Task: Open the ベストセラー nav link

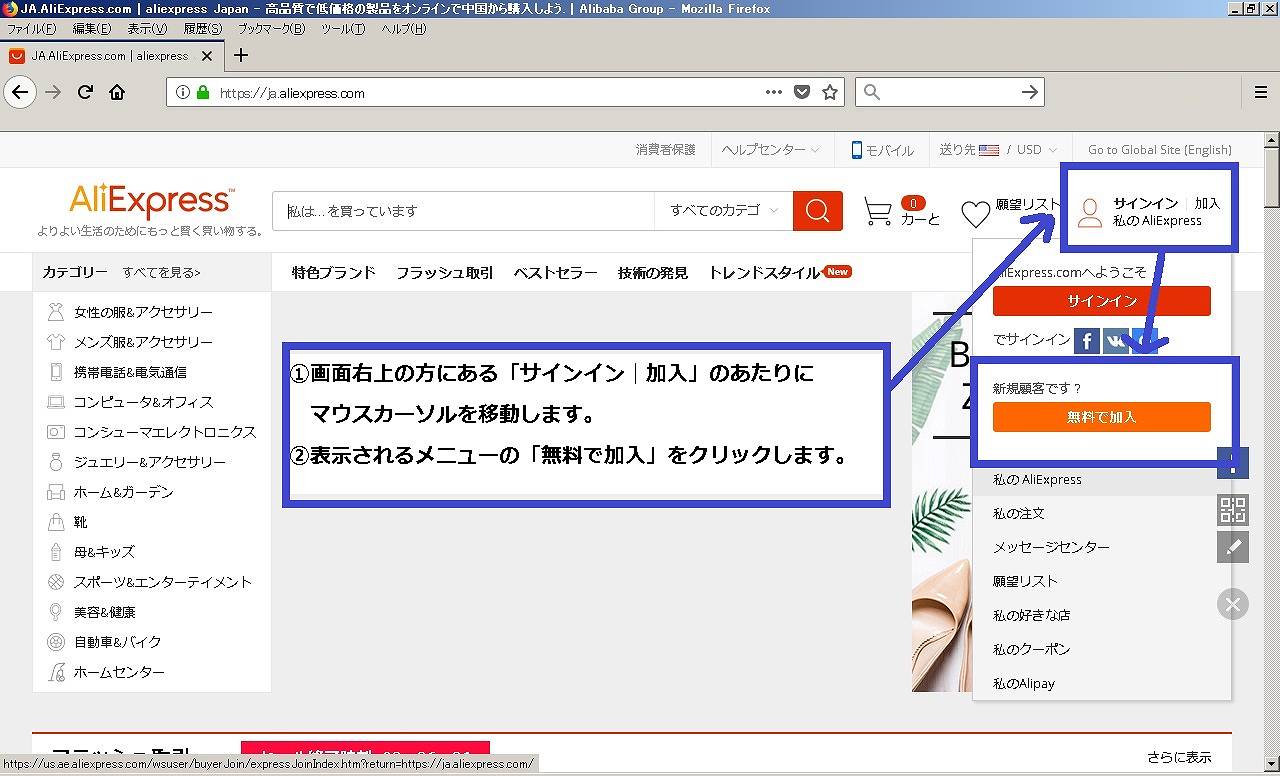Action: pyautogui.click(x=556, y=272)
